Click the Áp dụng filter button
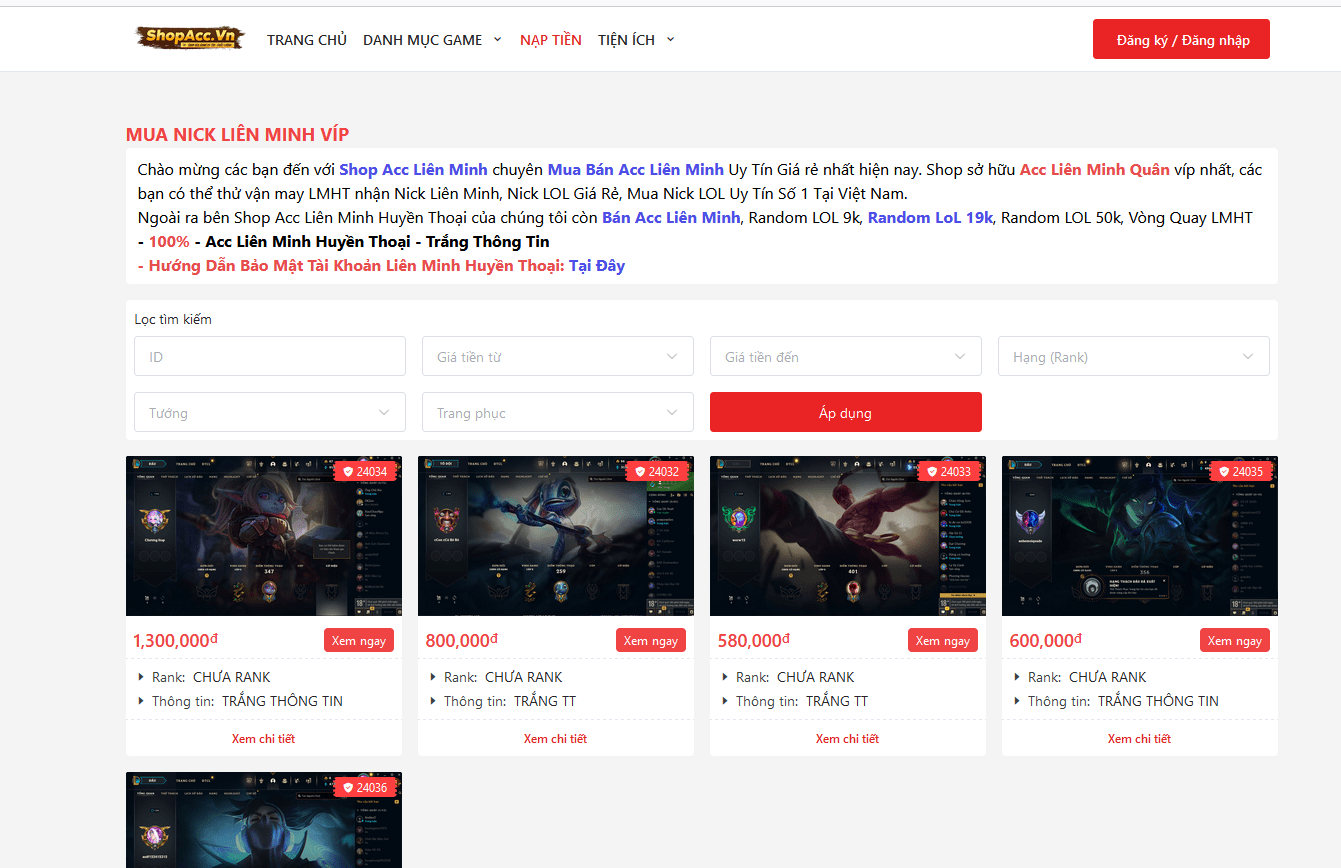The width and height of the screenshot is (1341, 868). coord(846,412)
